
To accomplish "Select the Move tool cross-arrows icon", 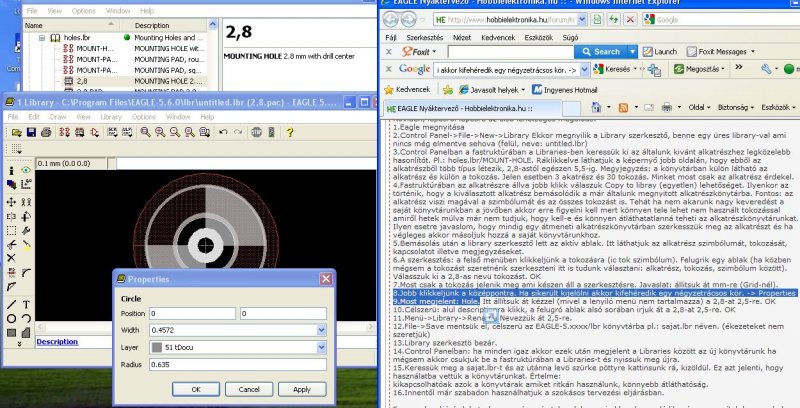I will 11,202.
